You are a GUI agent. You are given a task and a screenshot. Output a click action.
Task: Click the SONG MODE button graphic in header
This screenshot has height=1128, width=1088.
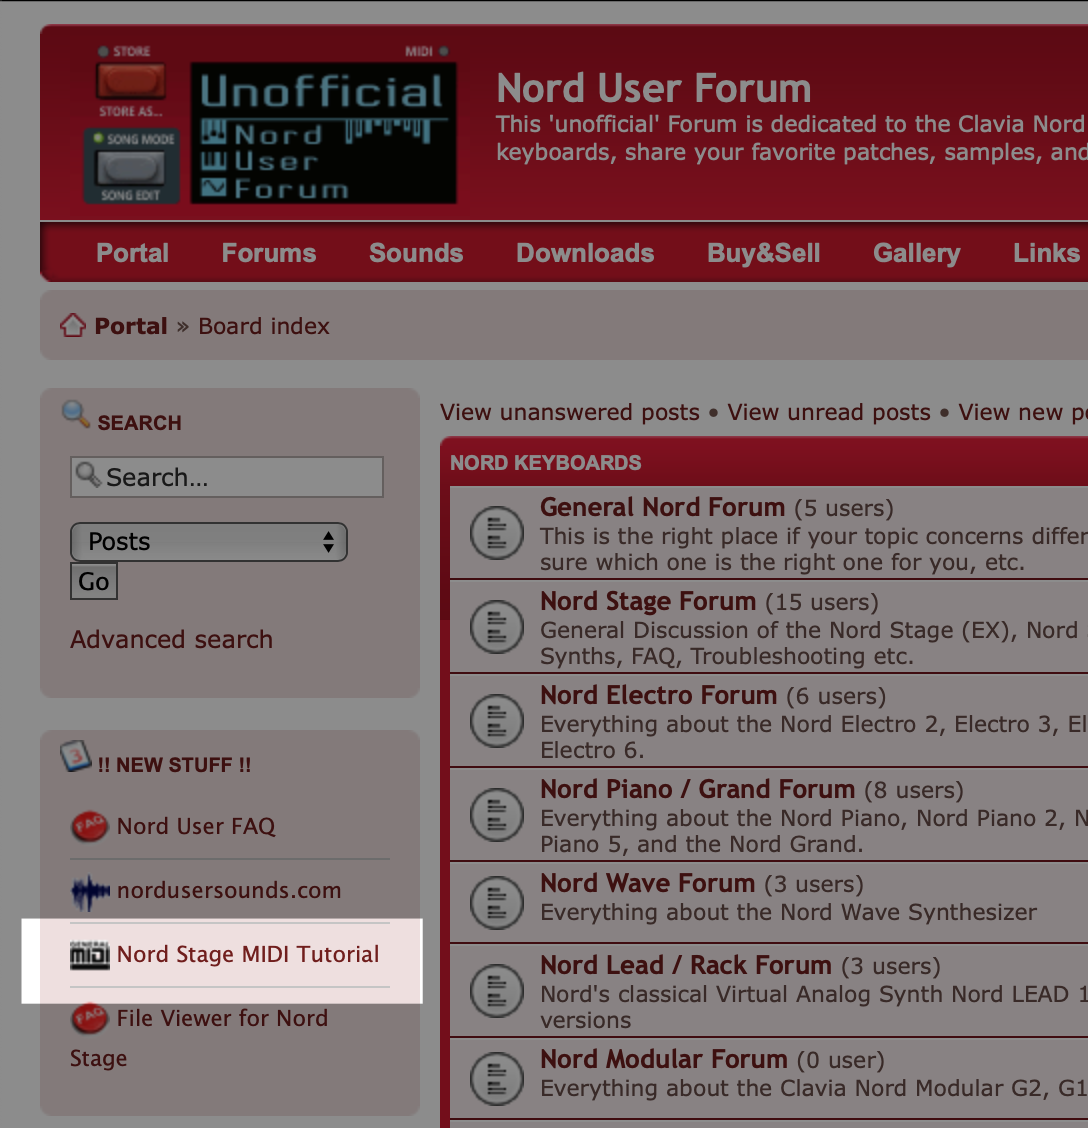[131, 166]
